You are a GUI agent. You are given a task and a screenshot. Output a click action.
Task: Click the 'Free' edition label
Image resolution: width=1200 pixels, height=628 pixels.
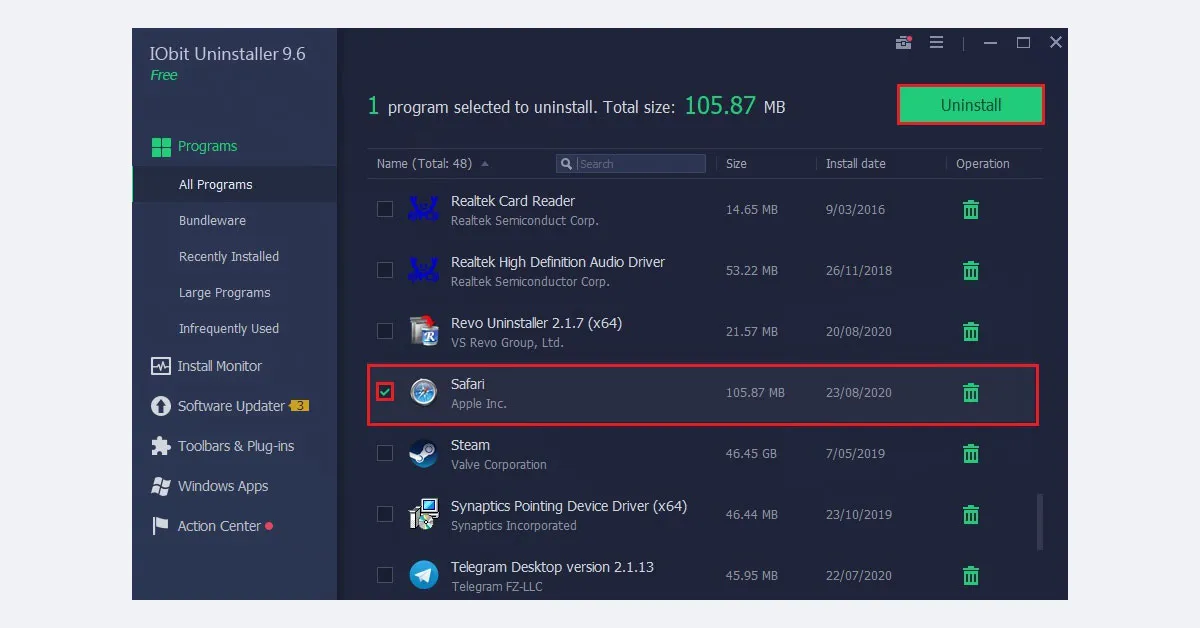tap(164, 75)
